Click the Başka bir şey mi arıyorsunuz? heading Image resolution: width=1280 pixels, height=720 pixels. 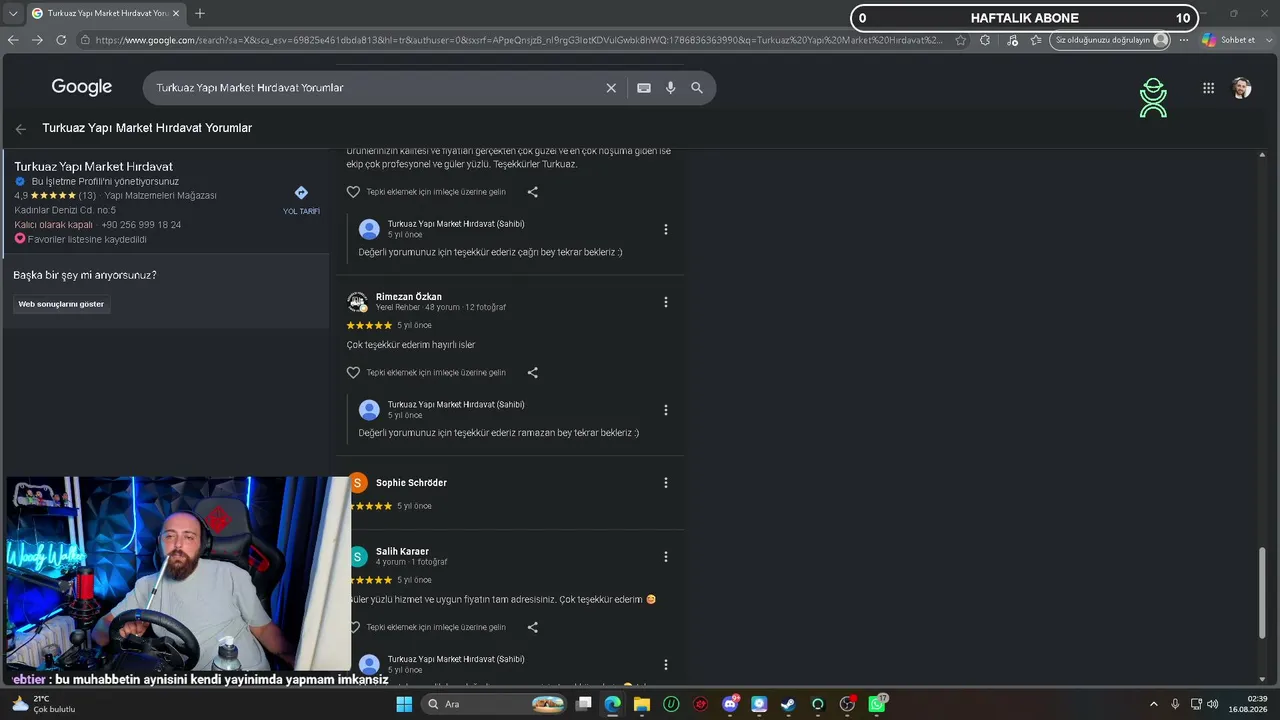tap(85, 275)
